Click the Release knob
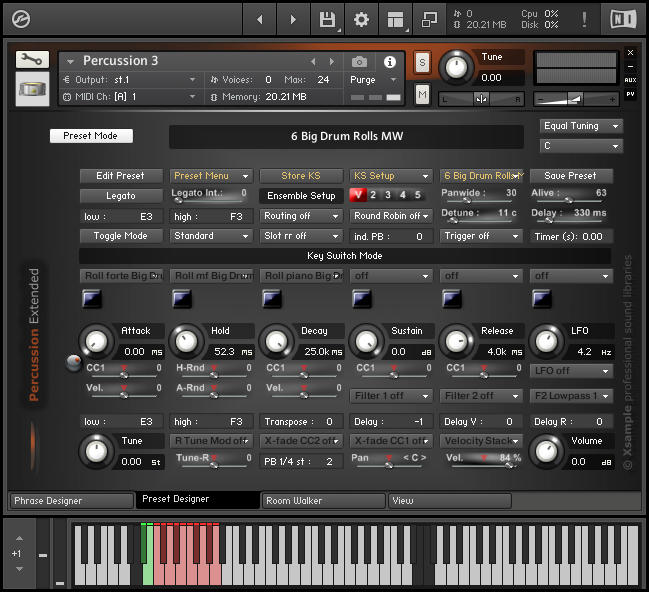Viewport: 649px width, 592px height. (x=456, y=342)
